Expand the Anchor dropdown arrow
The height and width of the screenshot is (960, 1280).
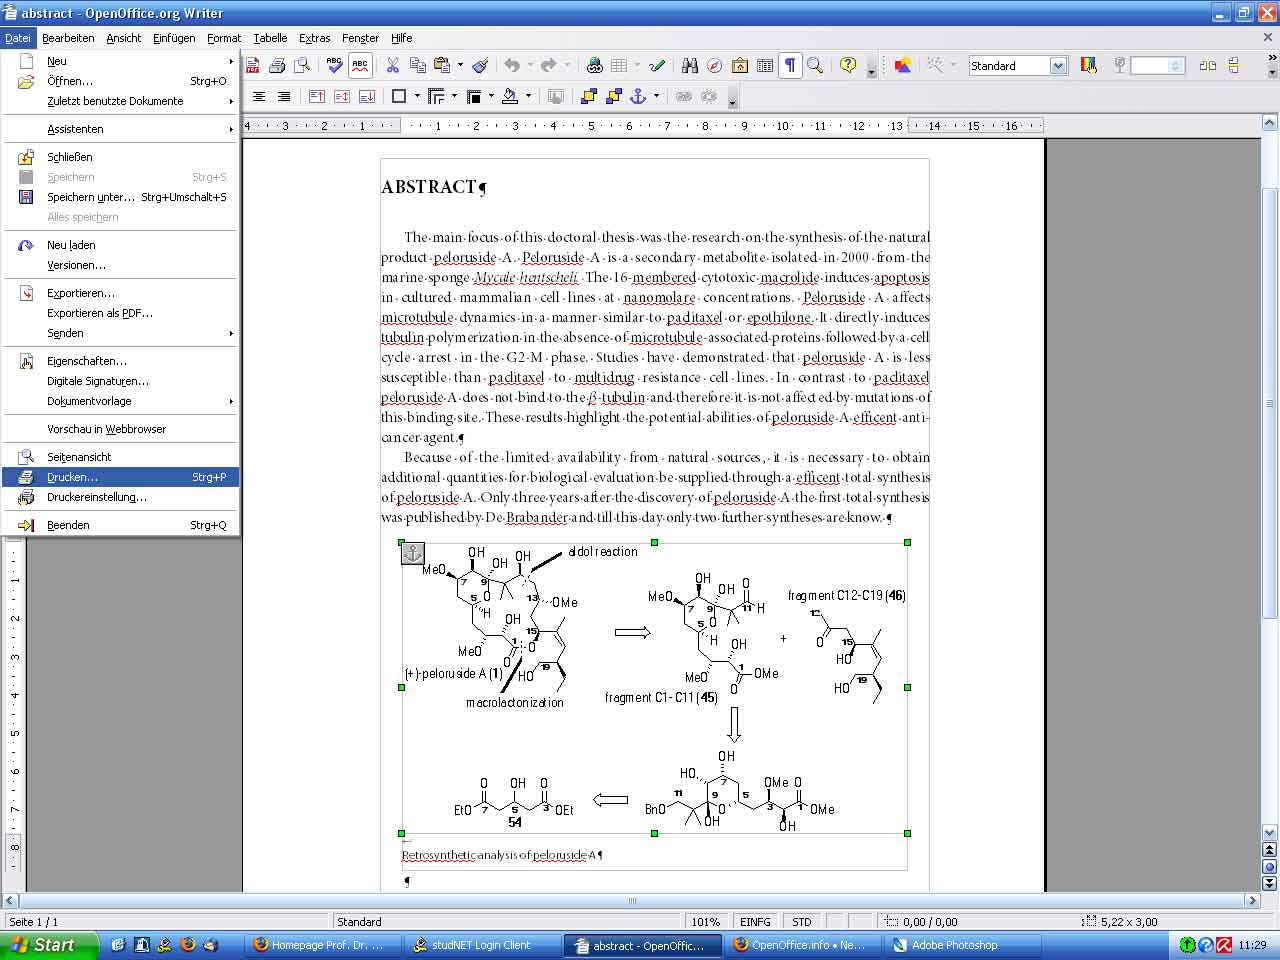pyautogui.click(x=656, y=96)
